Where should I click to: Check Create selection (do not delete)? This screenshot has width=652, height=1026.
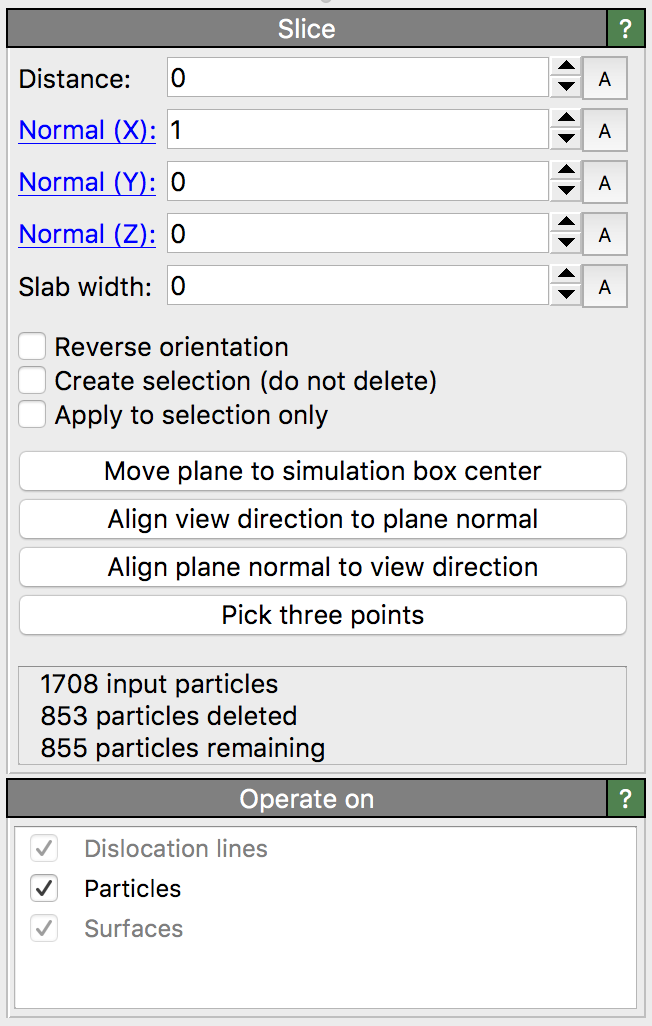(x=33, y=381)
